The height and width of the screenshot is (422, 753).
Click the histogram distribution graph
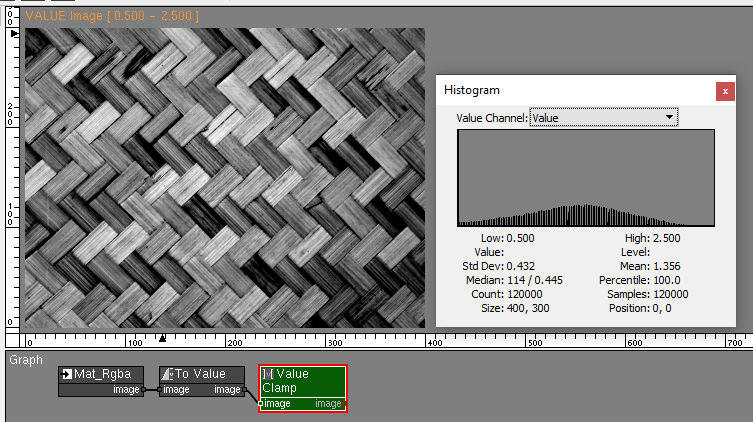[585, 178]
